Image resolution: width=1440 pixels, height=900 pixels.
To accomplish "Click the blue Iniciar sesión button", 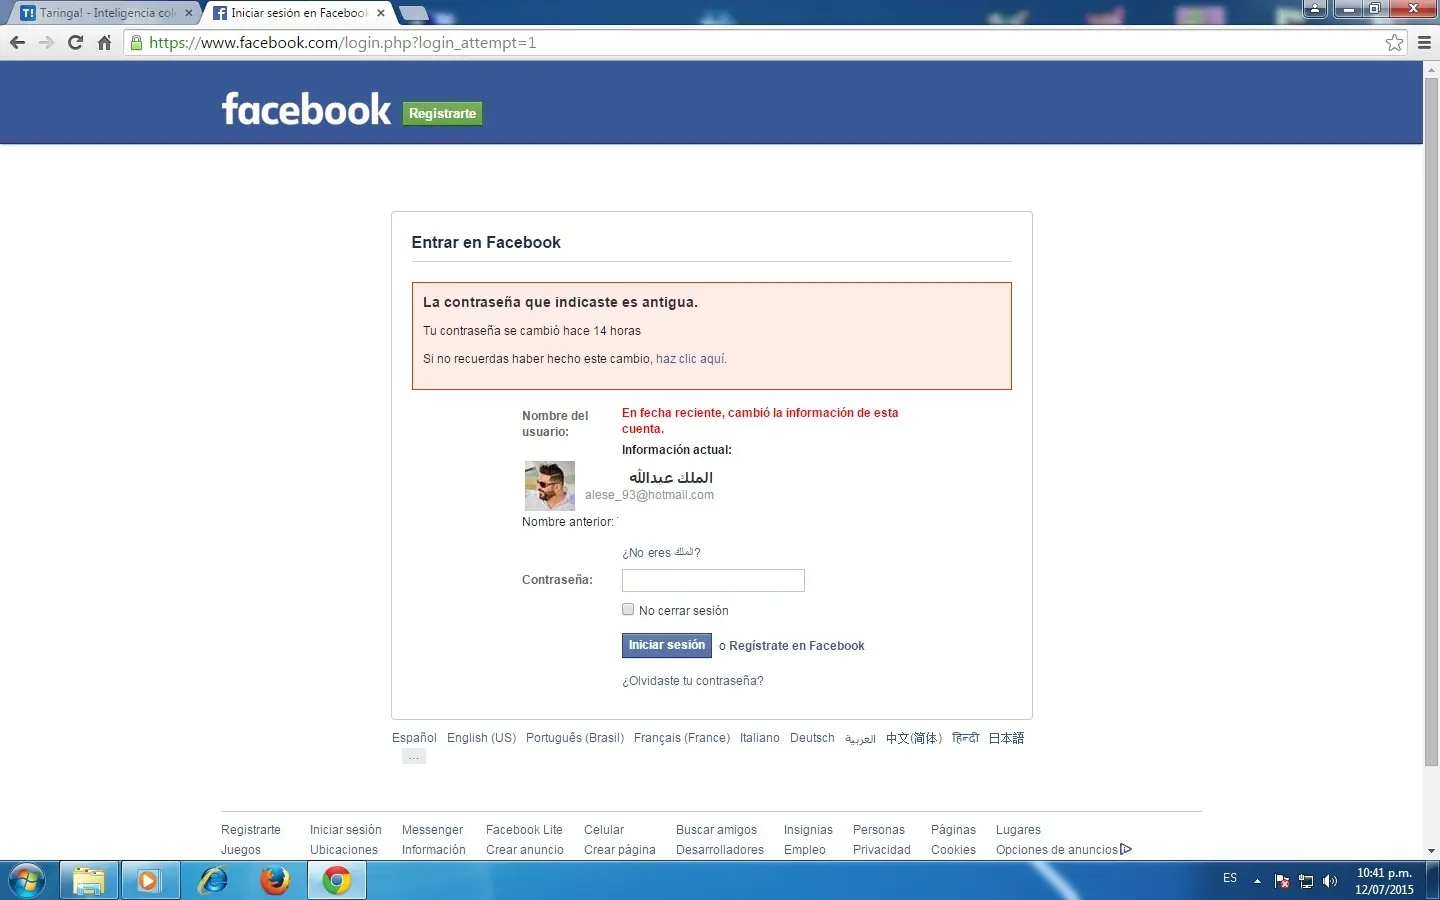I will [x=667, y=645].
